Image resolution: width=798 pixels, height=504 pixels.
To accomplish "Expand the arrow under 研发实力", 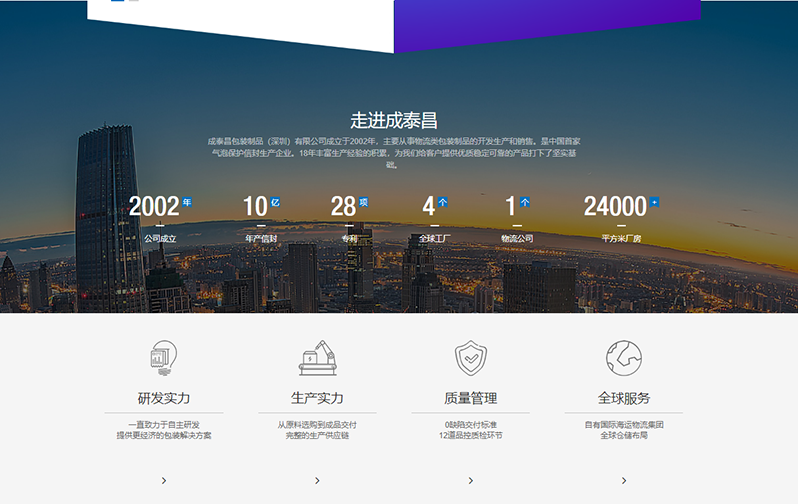I will click(164, 481).
